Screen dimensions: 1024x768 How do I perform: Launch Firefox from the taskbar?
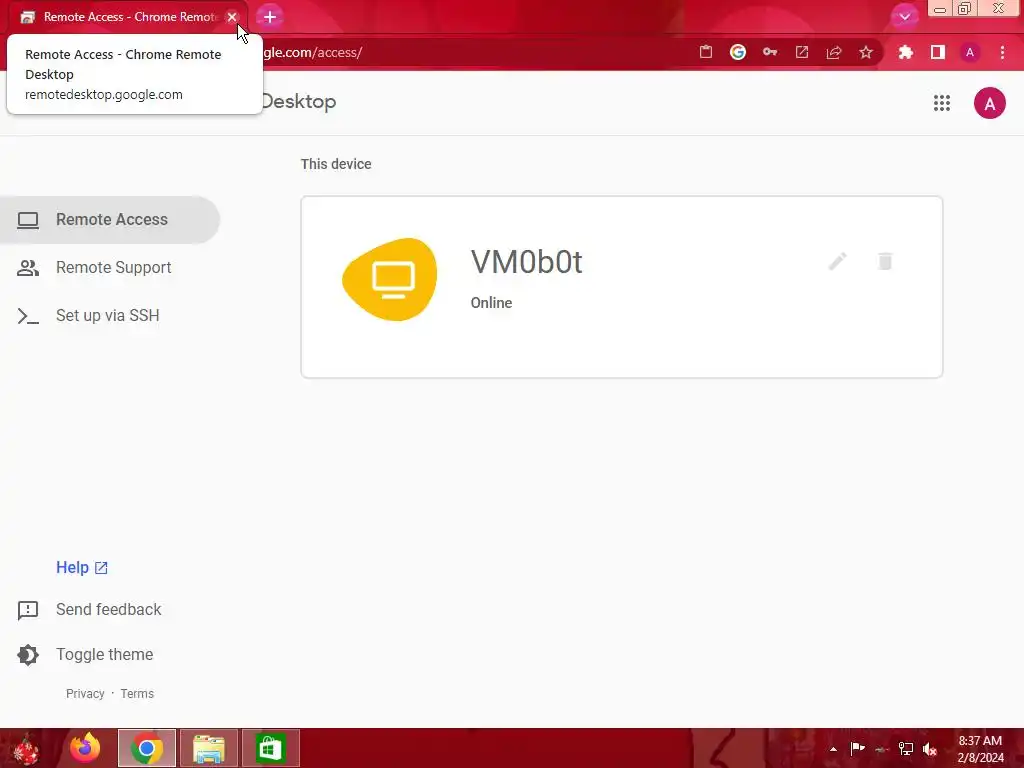86,748
